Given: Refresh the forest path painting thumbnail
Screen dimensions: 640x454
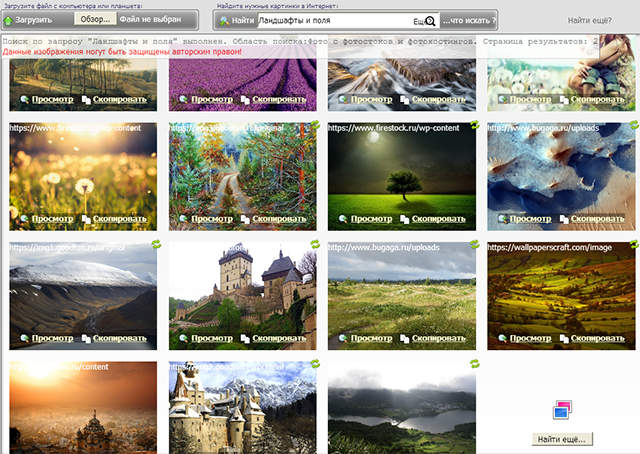Looking at the screenshot, I should coord(315,125).
